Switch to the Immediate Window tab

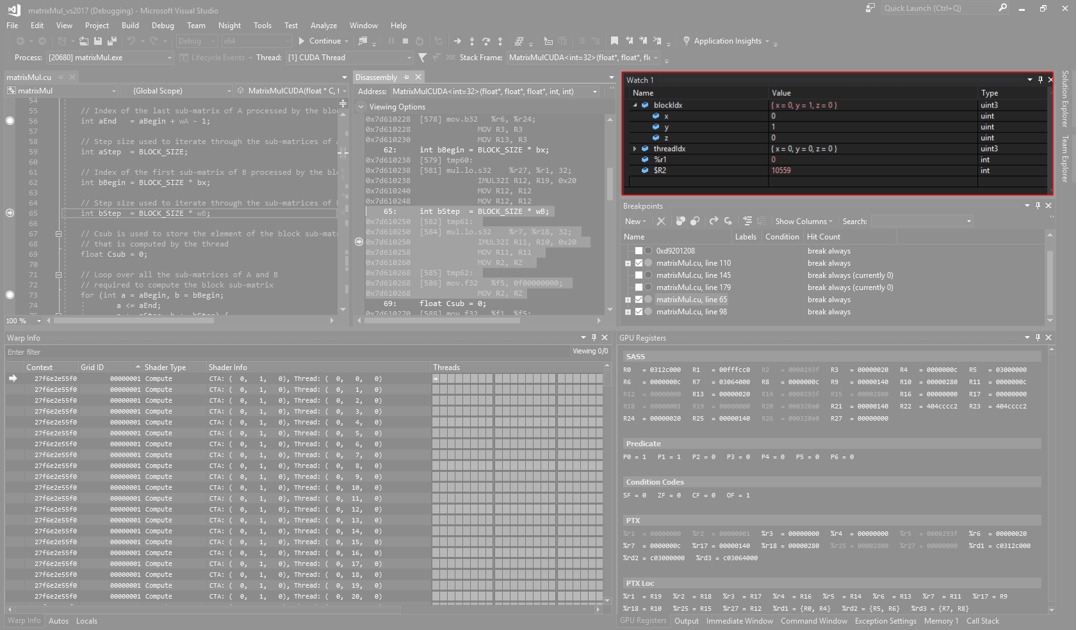739,621
